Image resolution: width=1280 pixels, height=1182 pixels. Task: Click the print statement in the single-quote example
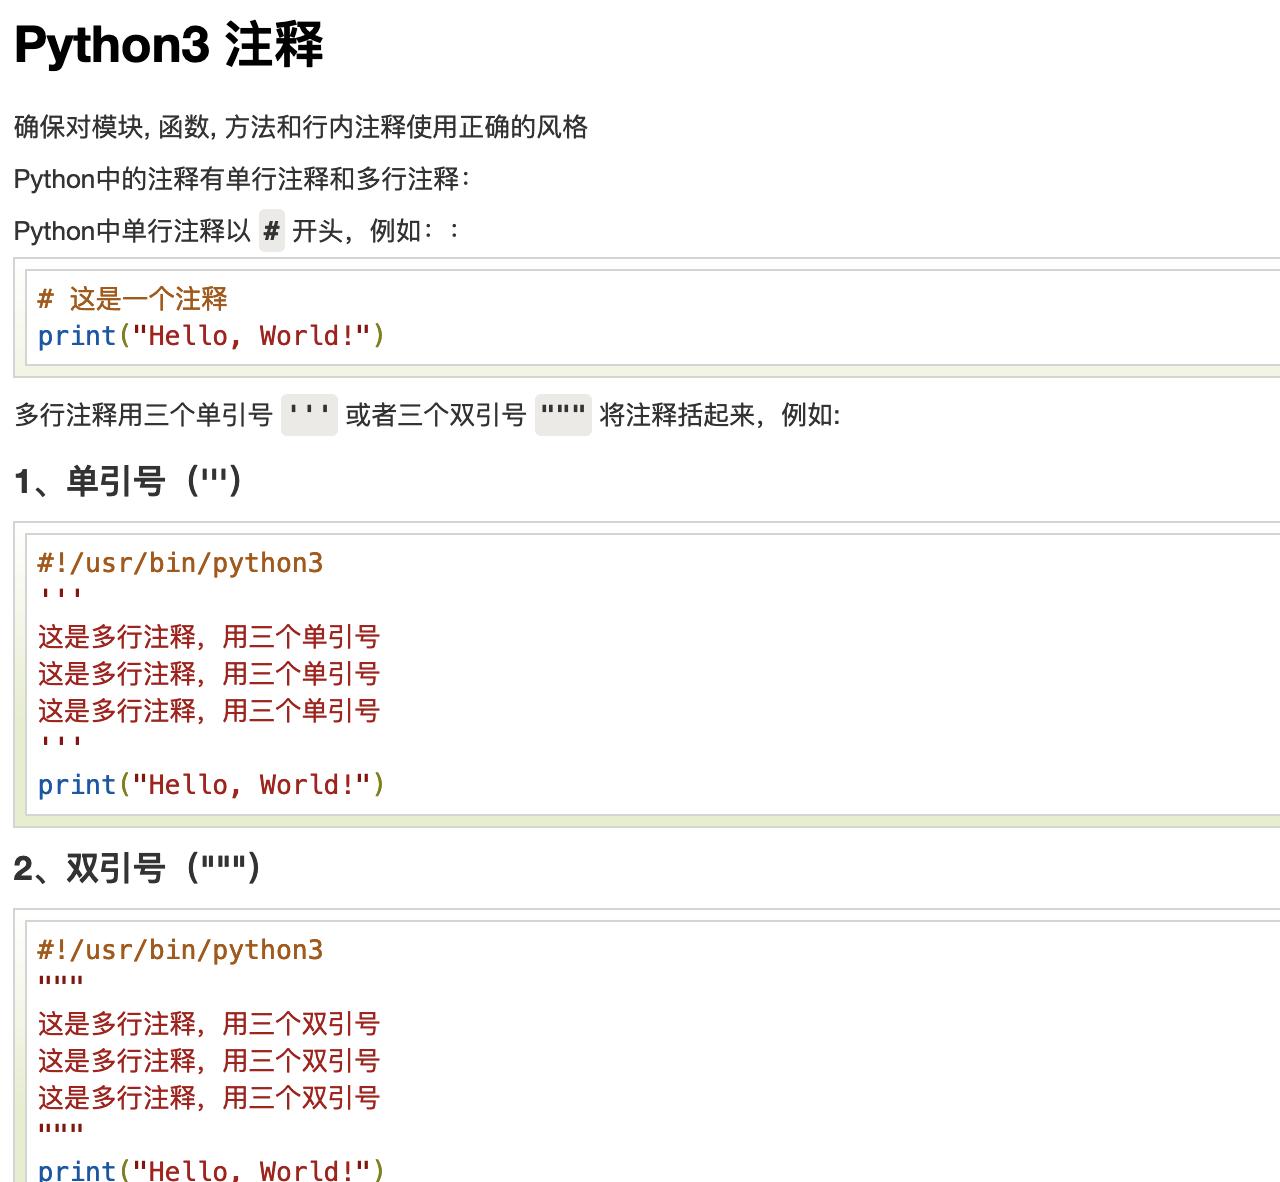pos(210,784)
